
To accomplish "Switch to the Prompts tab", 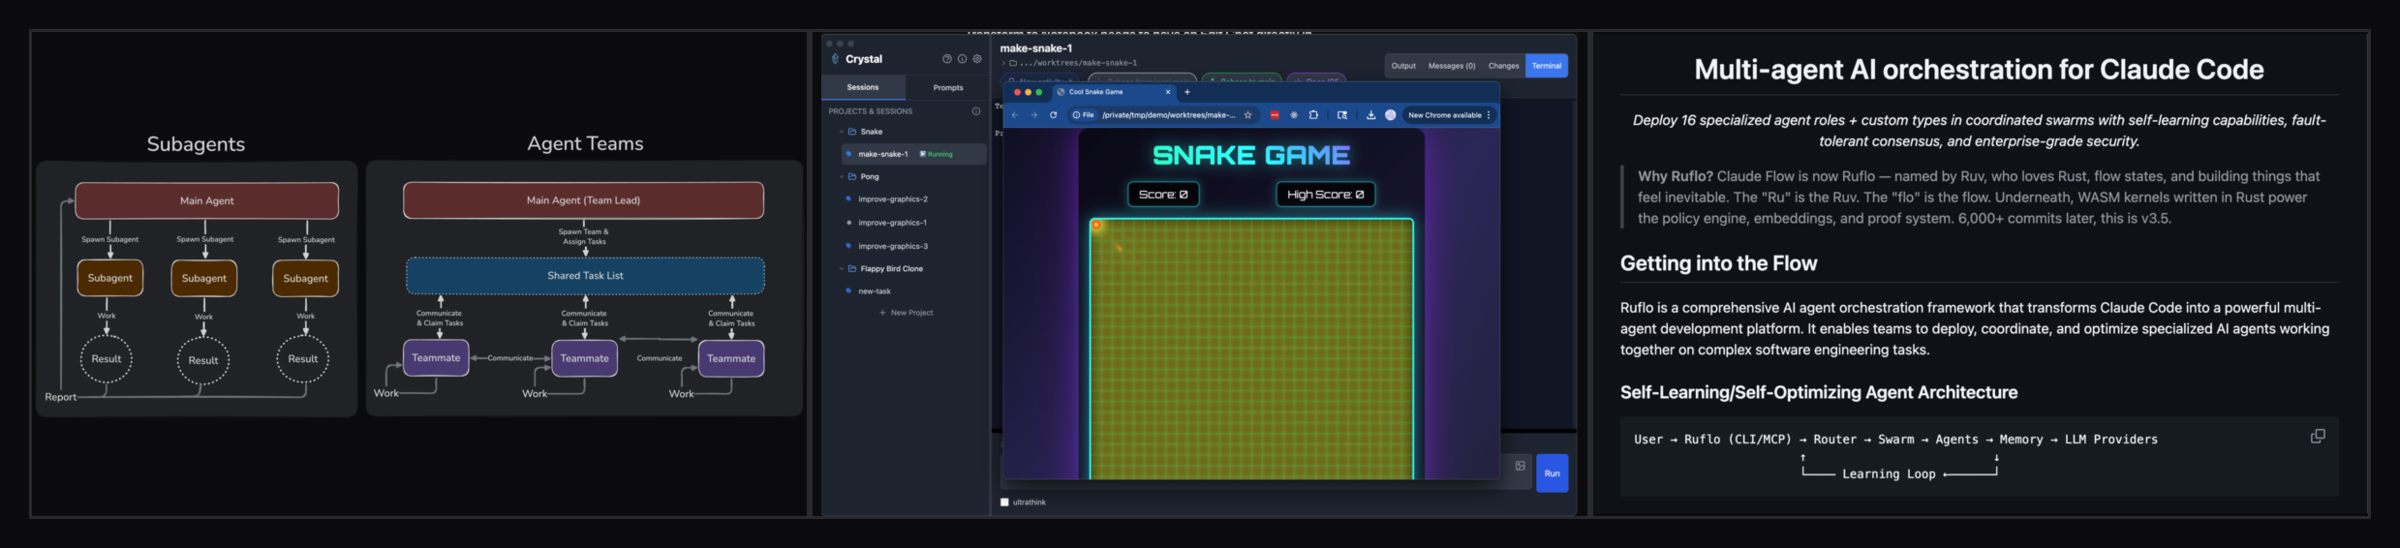I will click(948, 88).
